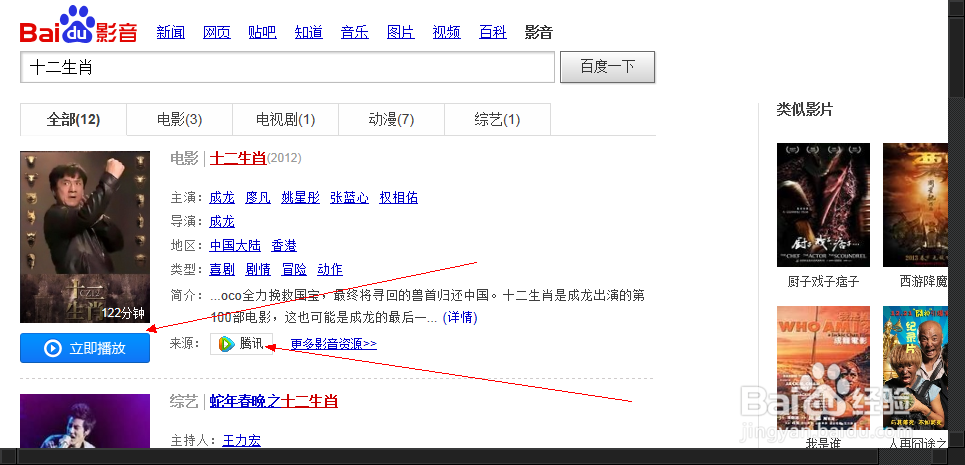This screenshot has width=965, height=465.
Task: Open actor link 成龙 in 主演 row
Action: click(x=222, y=197)
